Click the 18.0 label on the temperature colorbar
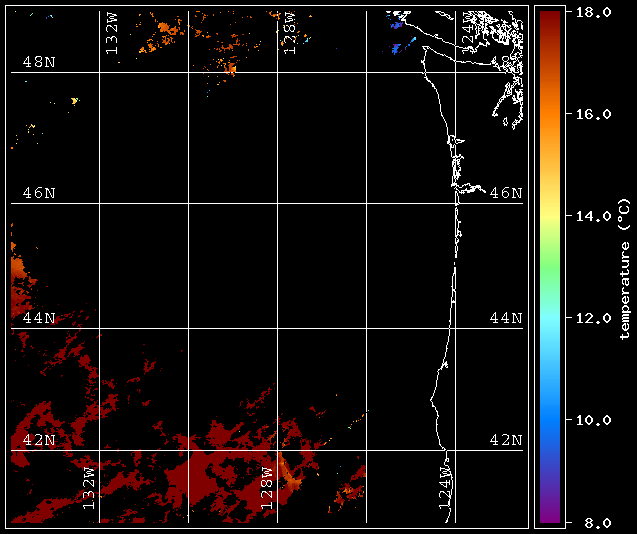The height and width of the screenshot is (534, 637). (x=590, y=12)
